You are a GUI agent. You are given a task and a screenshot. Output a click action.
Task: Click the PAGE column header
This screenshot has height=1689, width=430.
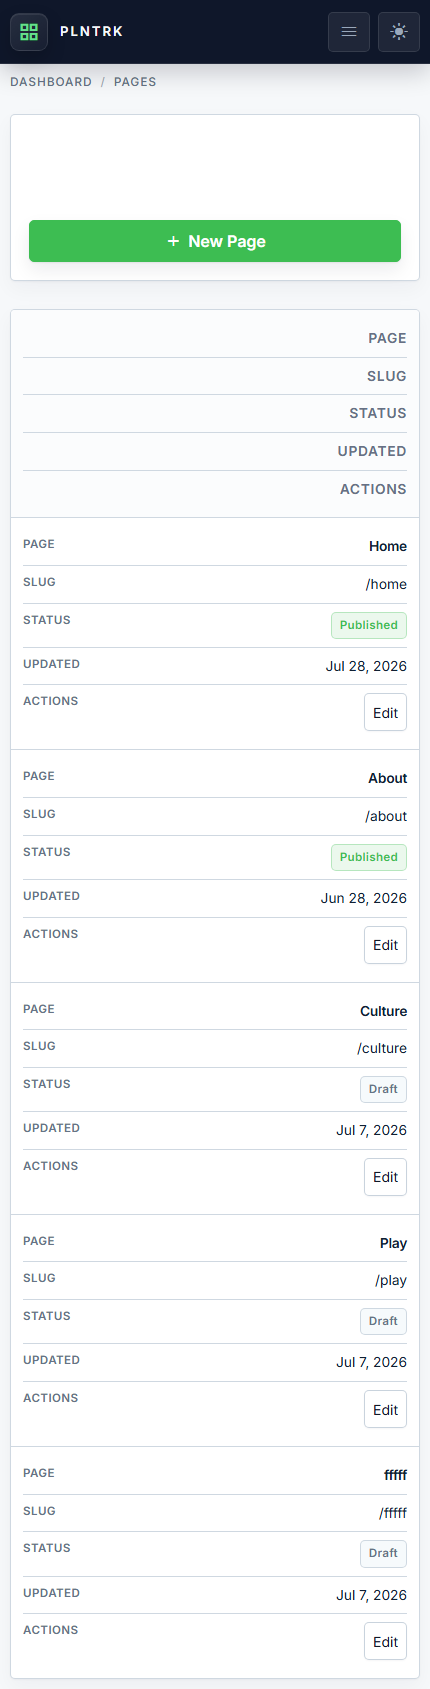pos(387,338)
